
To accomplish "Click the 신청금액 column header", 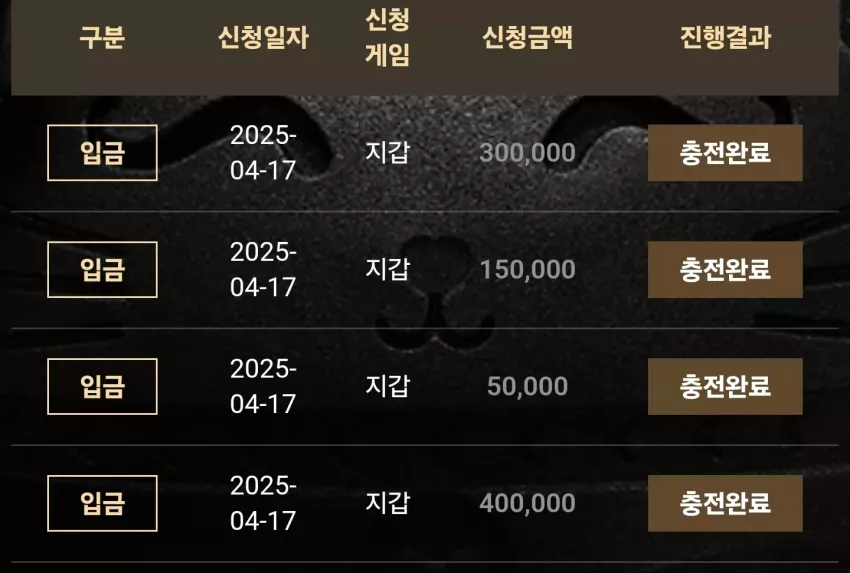I will pos(527,37).
